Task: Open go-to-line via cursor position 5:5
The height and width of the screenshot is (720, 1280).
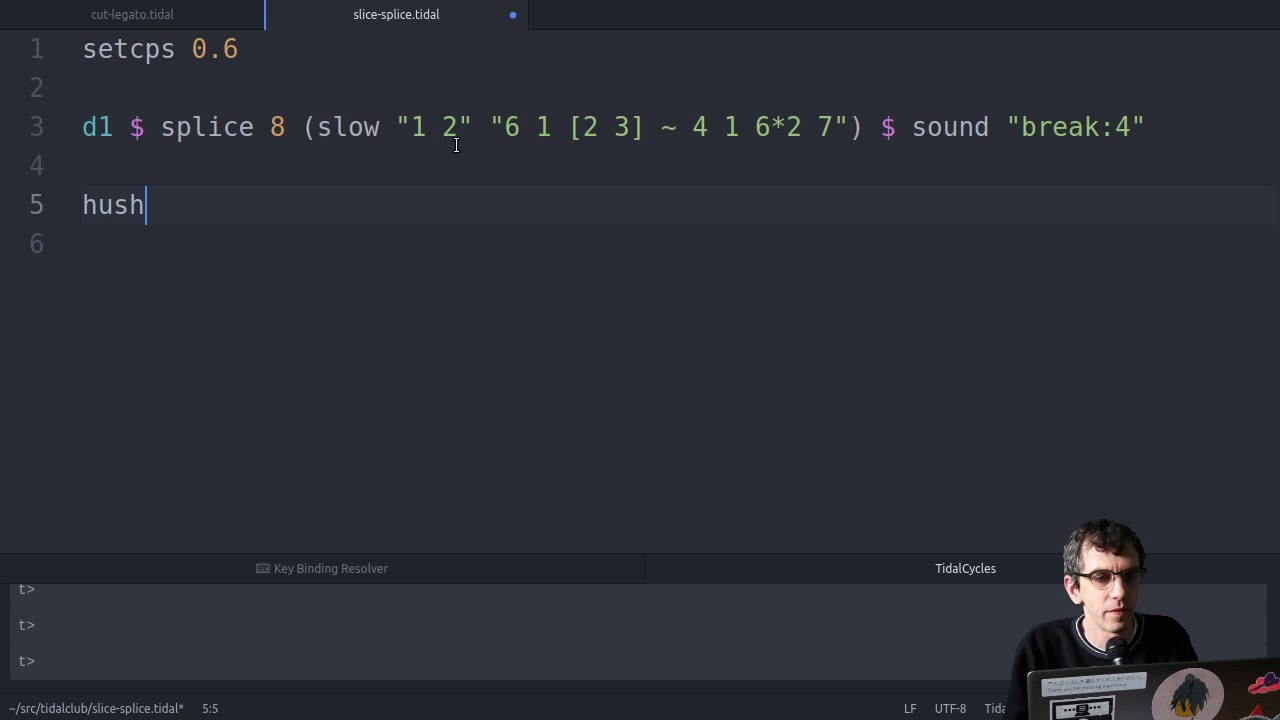Action: (210, 708)
